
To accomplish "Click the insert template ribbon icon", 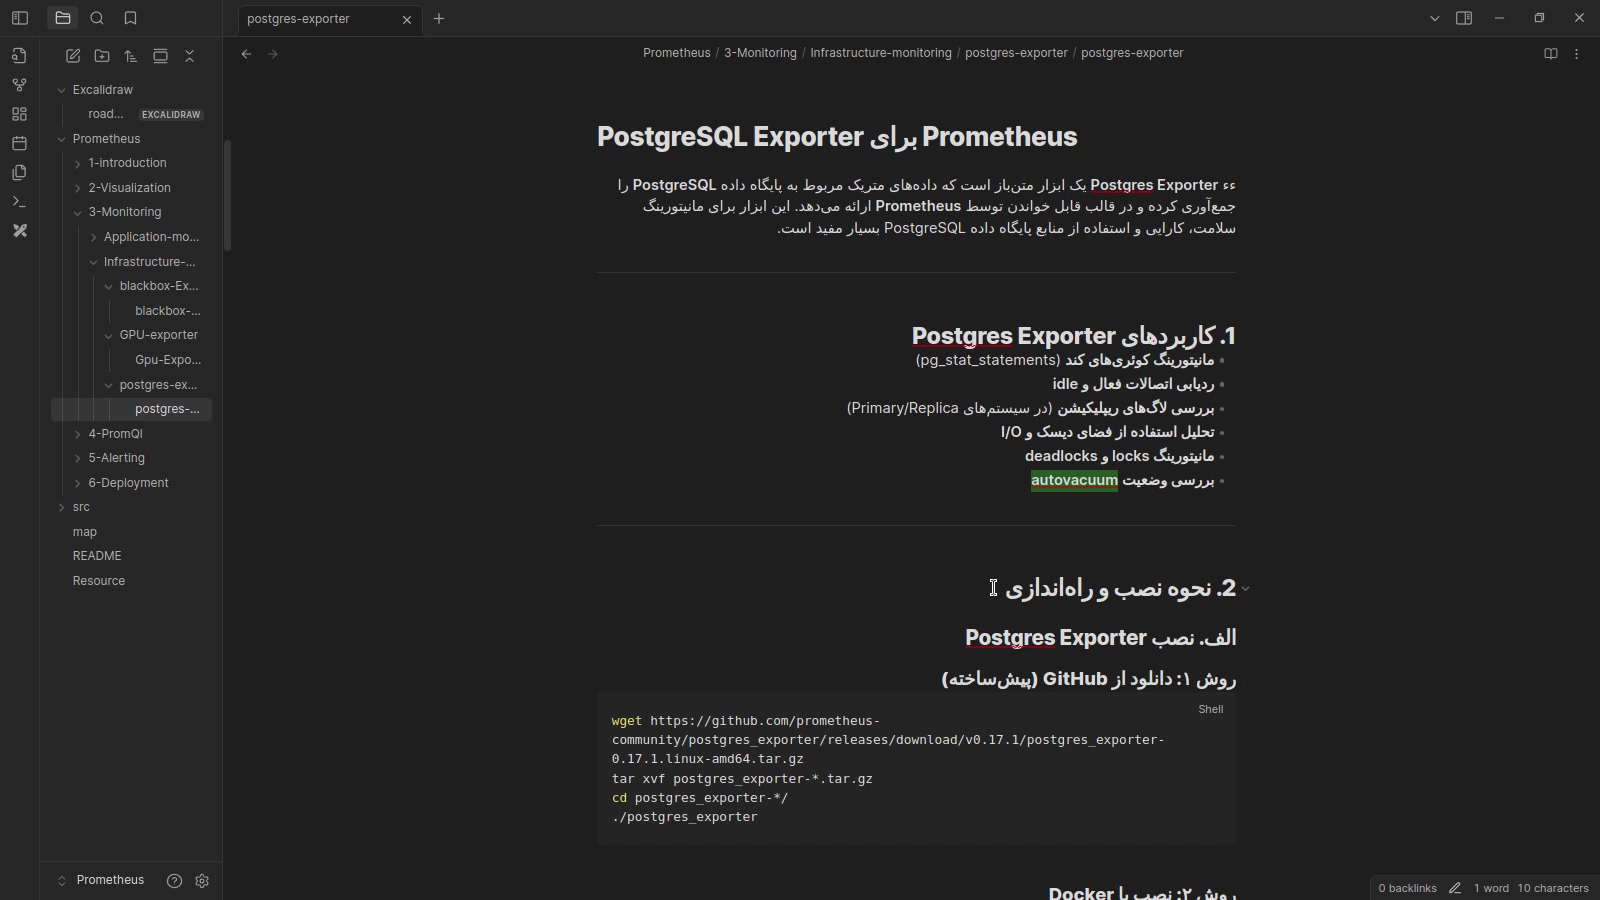I will 19,173.
